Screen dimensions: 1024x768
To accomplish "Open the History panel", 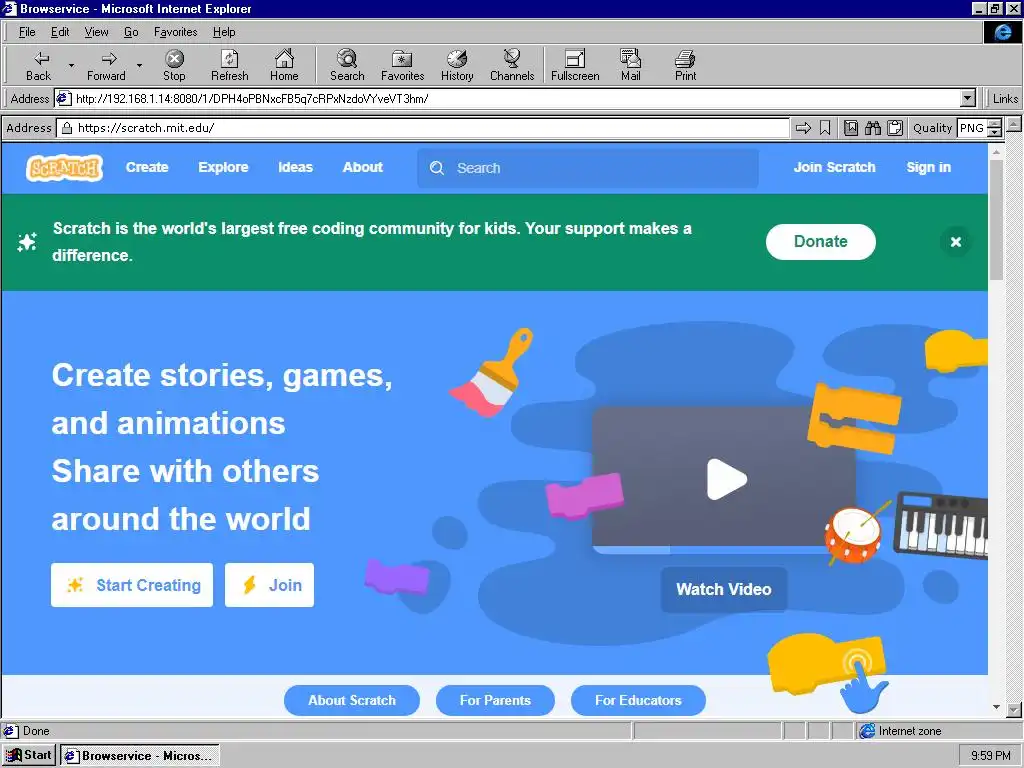I will (x=456, y=66).
